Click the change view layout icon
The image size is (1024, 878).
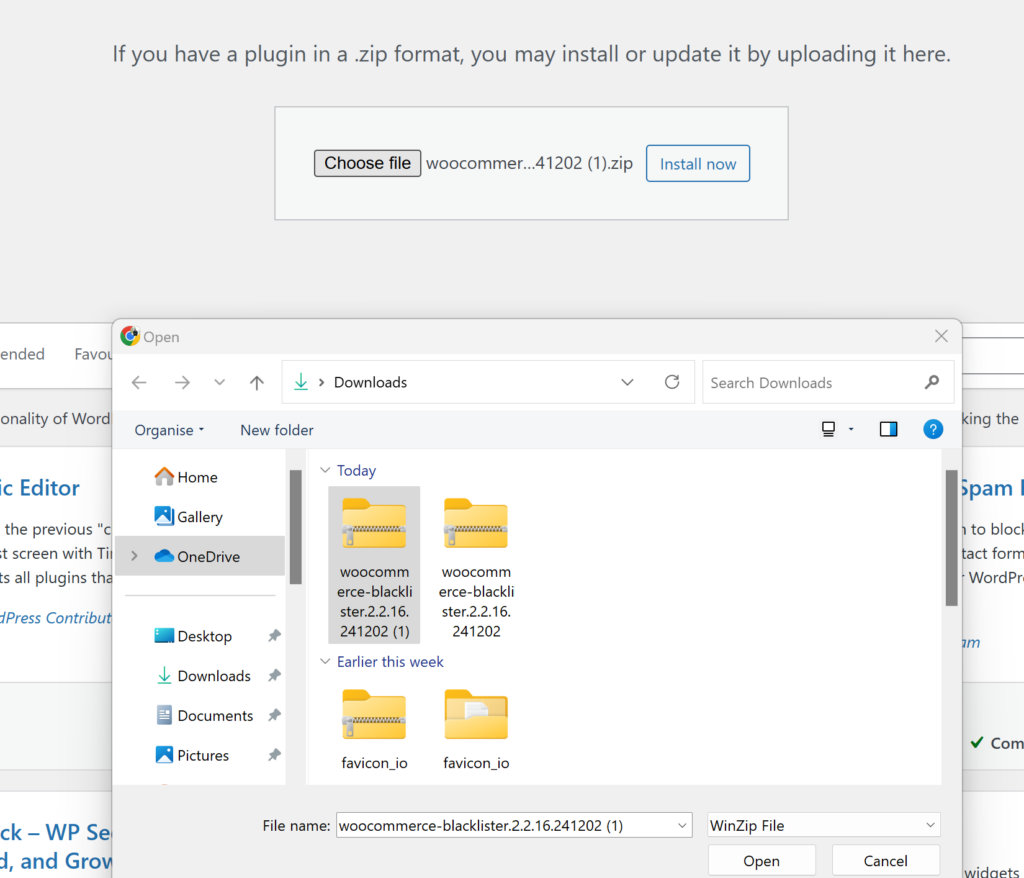(x=829, y=428)
